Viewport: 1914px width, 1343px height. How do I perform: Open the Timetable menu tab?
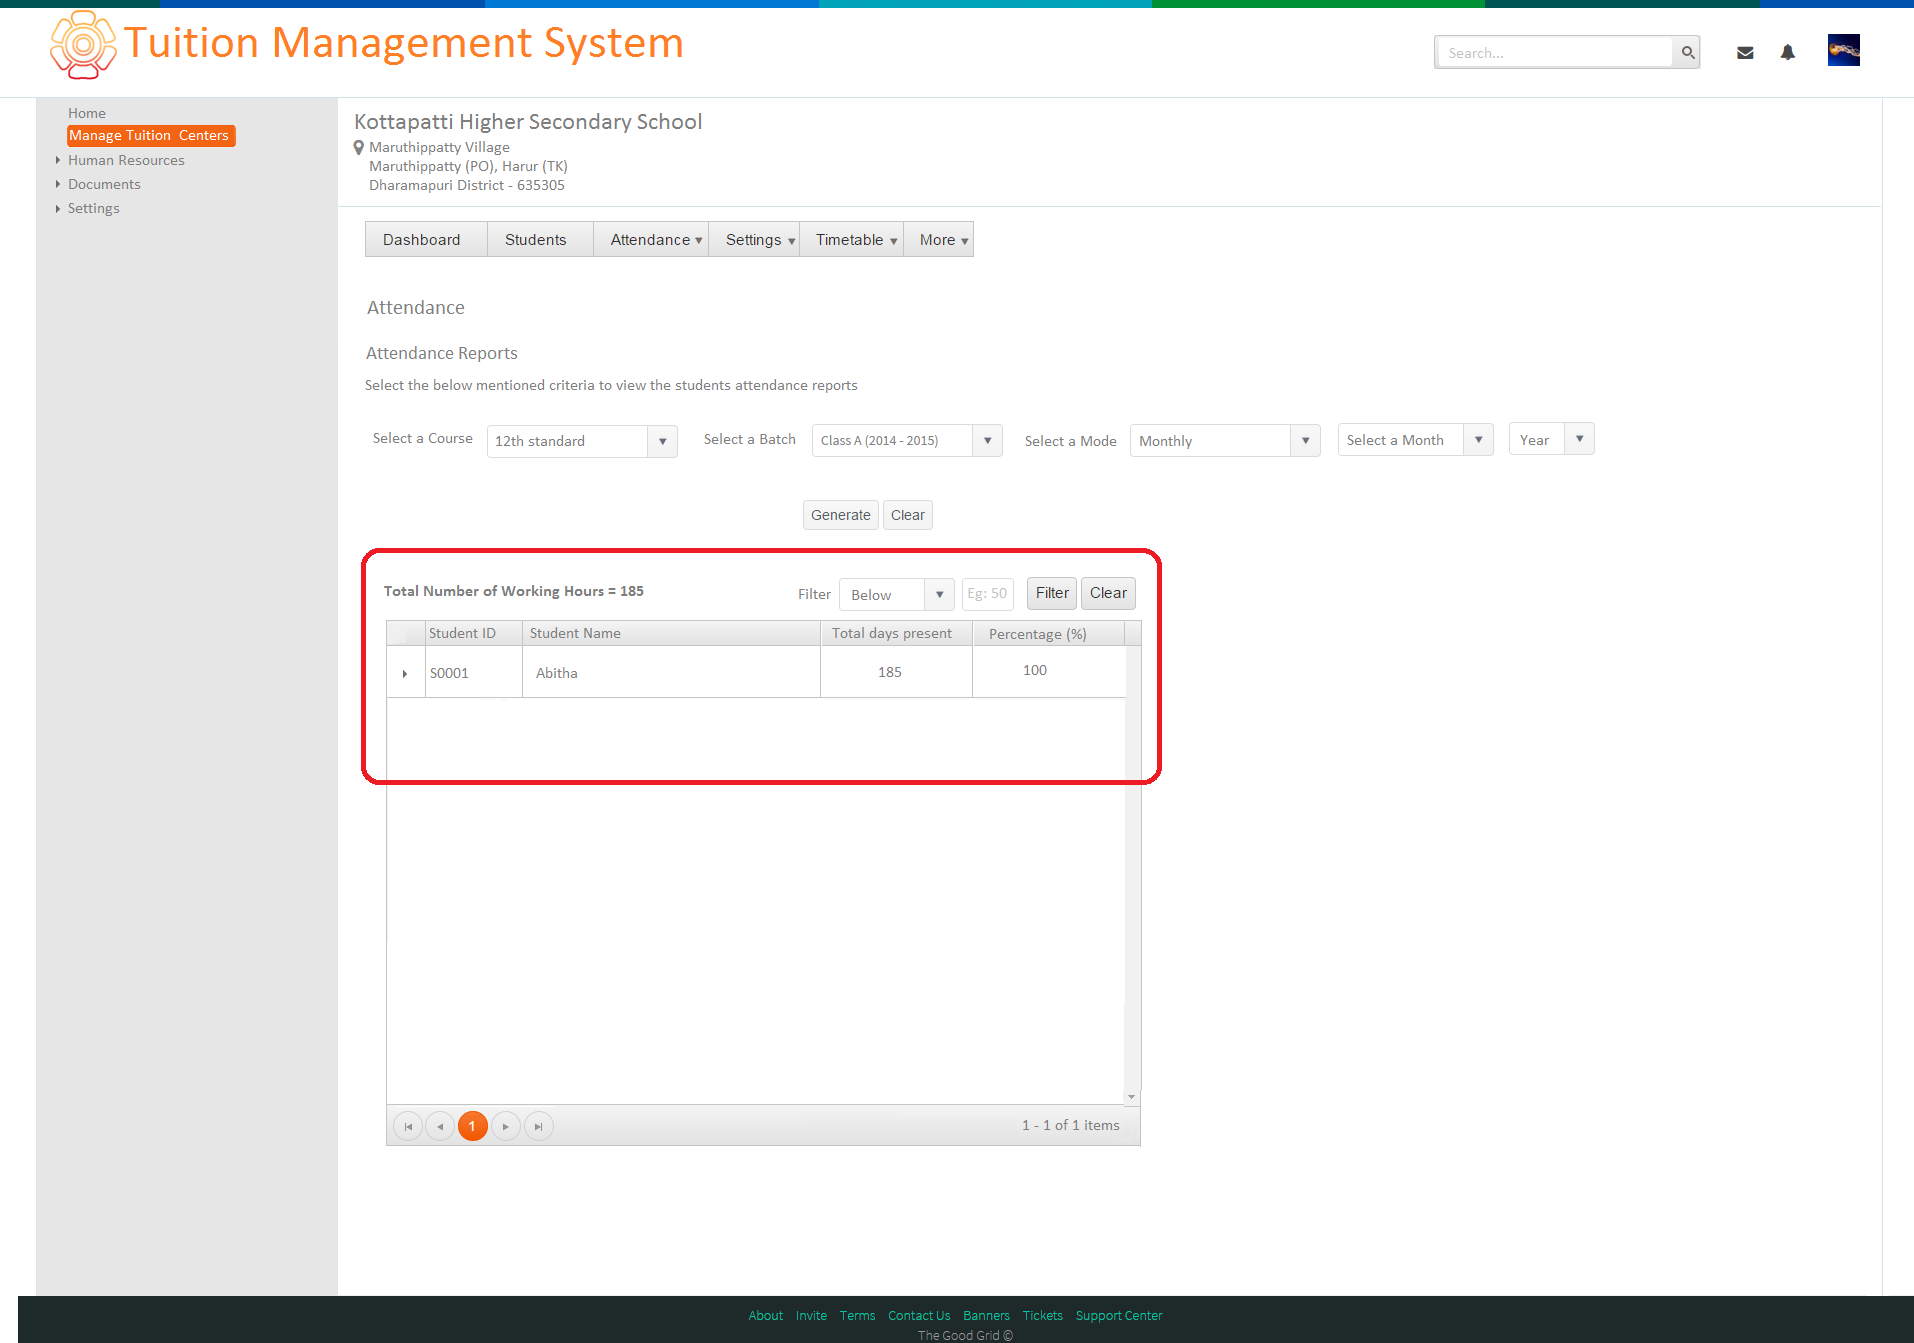pos(851,240)
